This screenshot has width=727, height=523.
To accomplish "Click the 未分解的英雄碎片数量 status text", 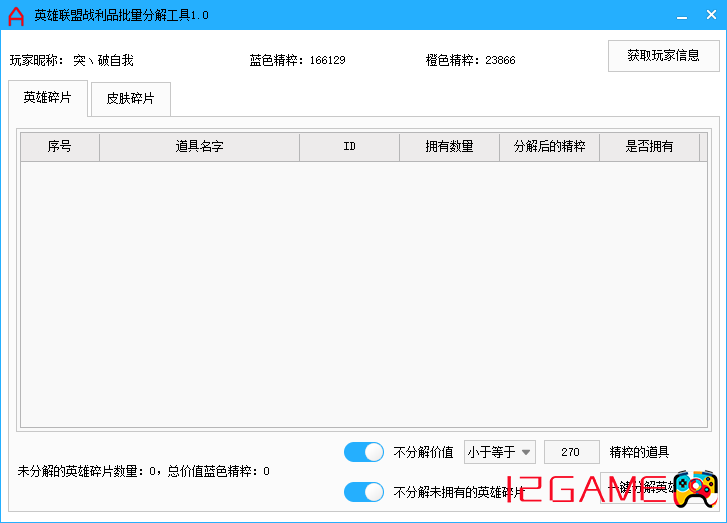I will pos(144,472).
